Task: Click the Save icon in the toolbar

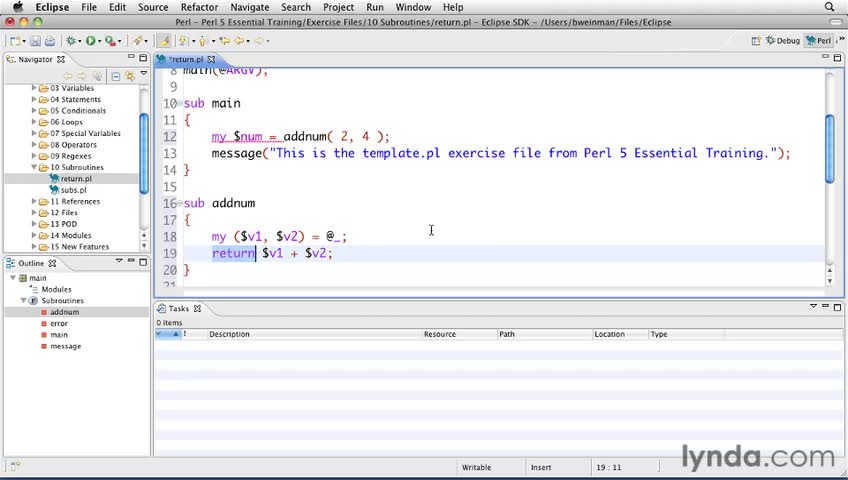Action: (x=35, y=41)
